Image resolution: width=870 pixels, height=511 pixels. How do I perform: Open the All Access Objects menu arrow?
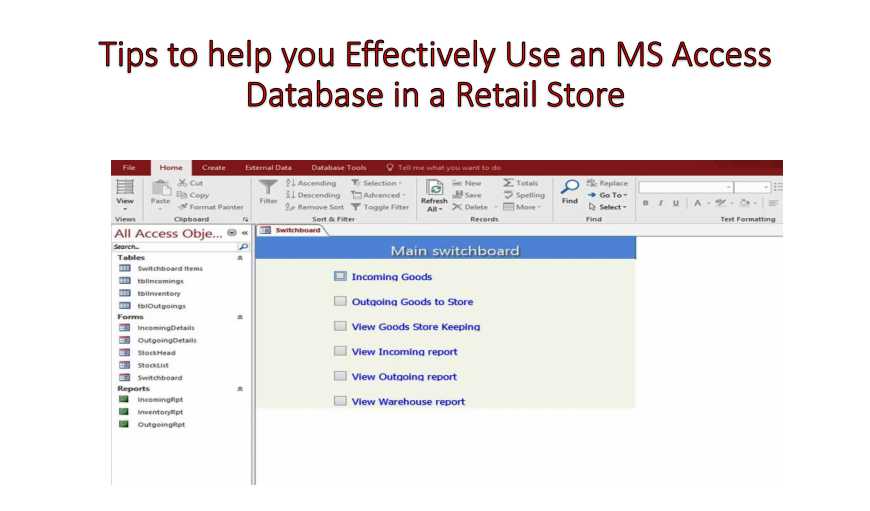pos(232,233)
